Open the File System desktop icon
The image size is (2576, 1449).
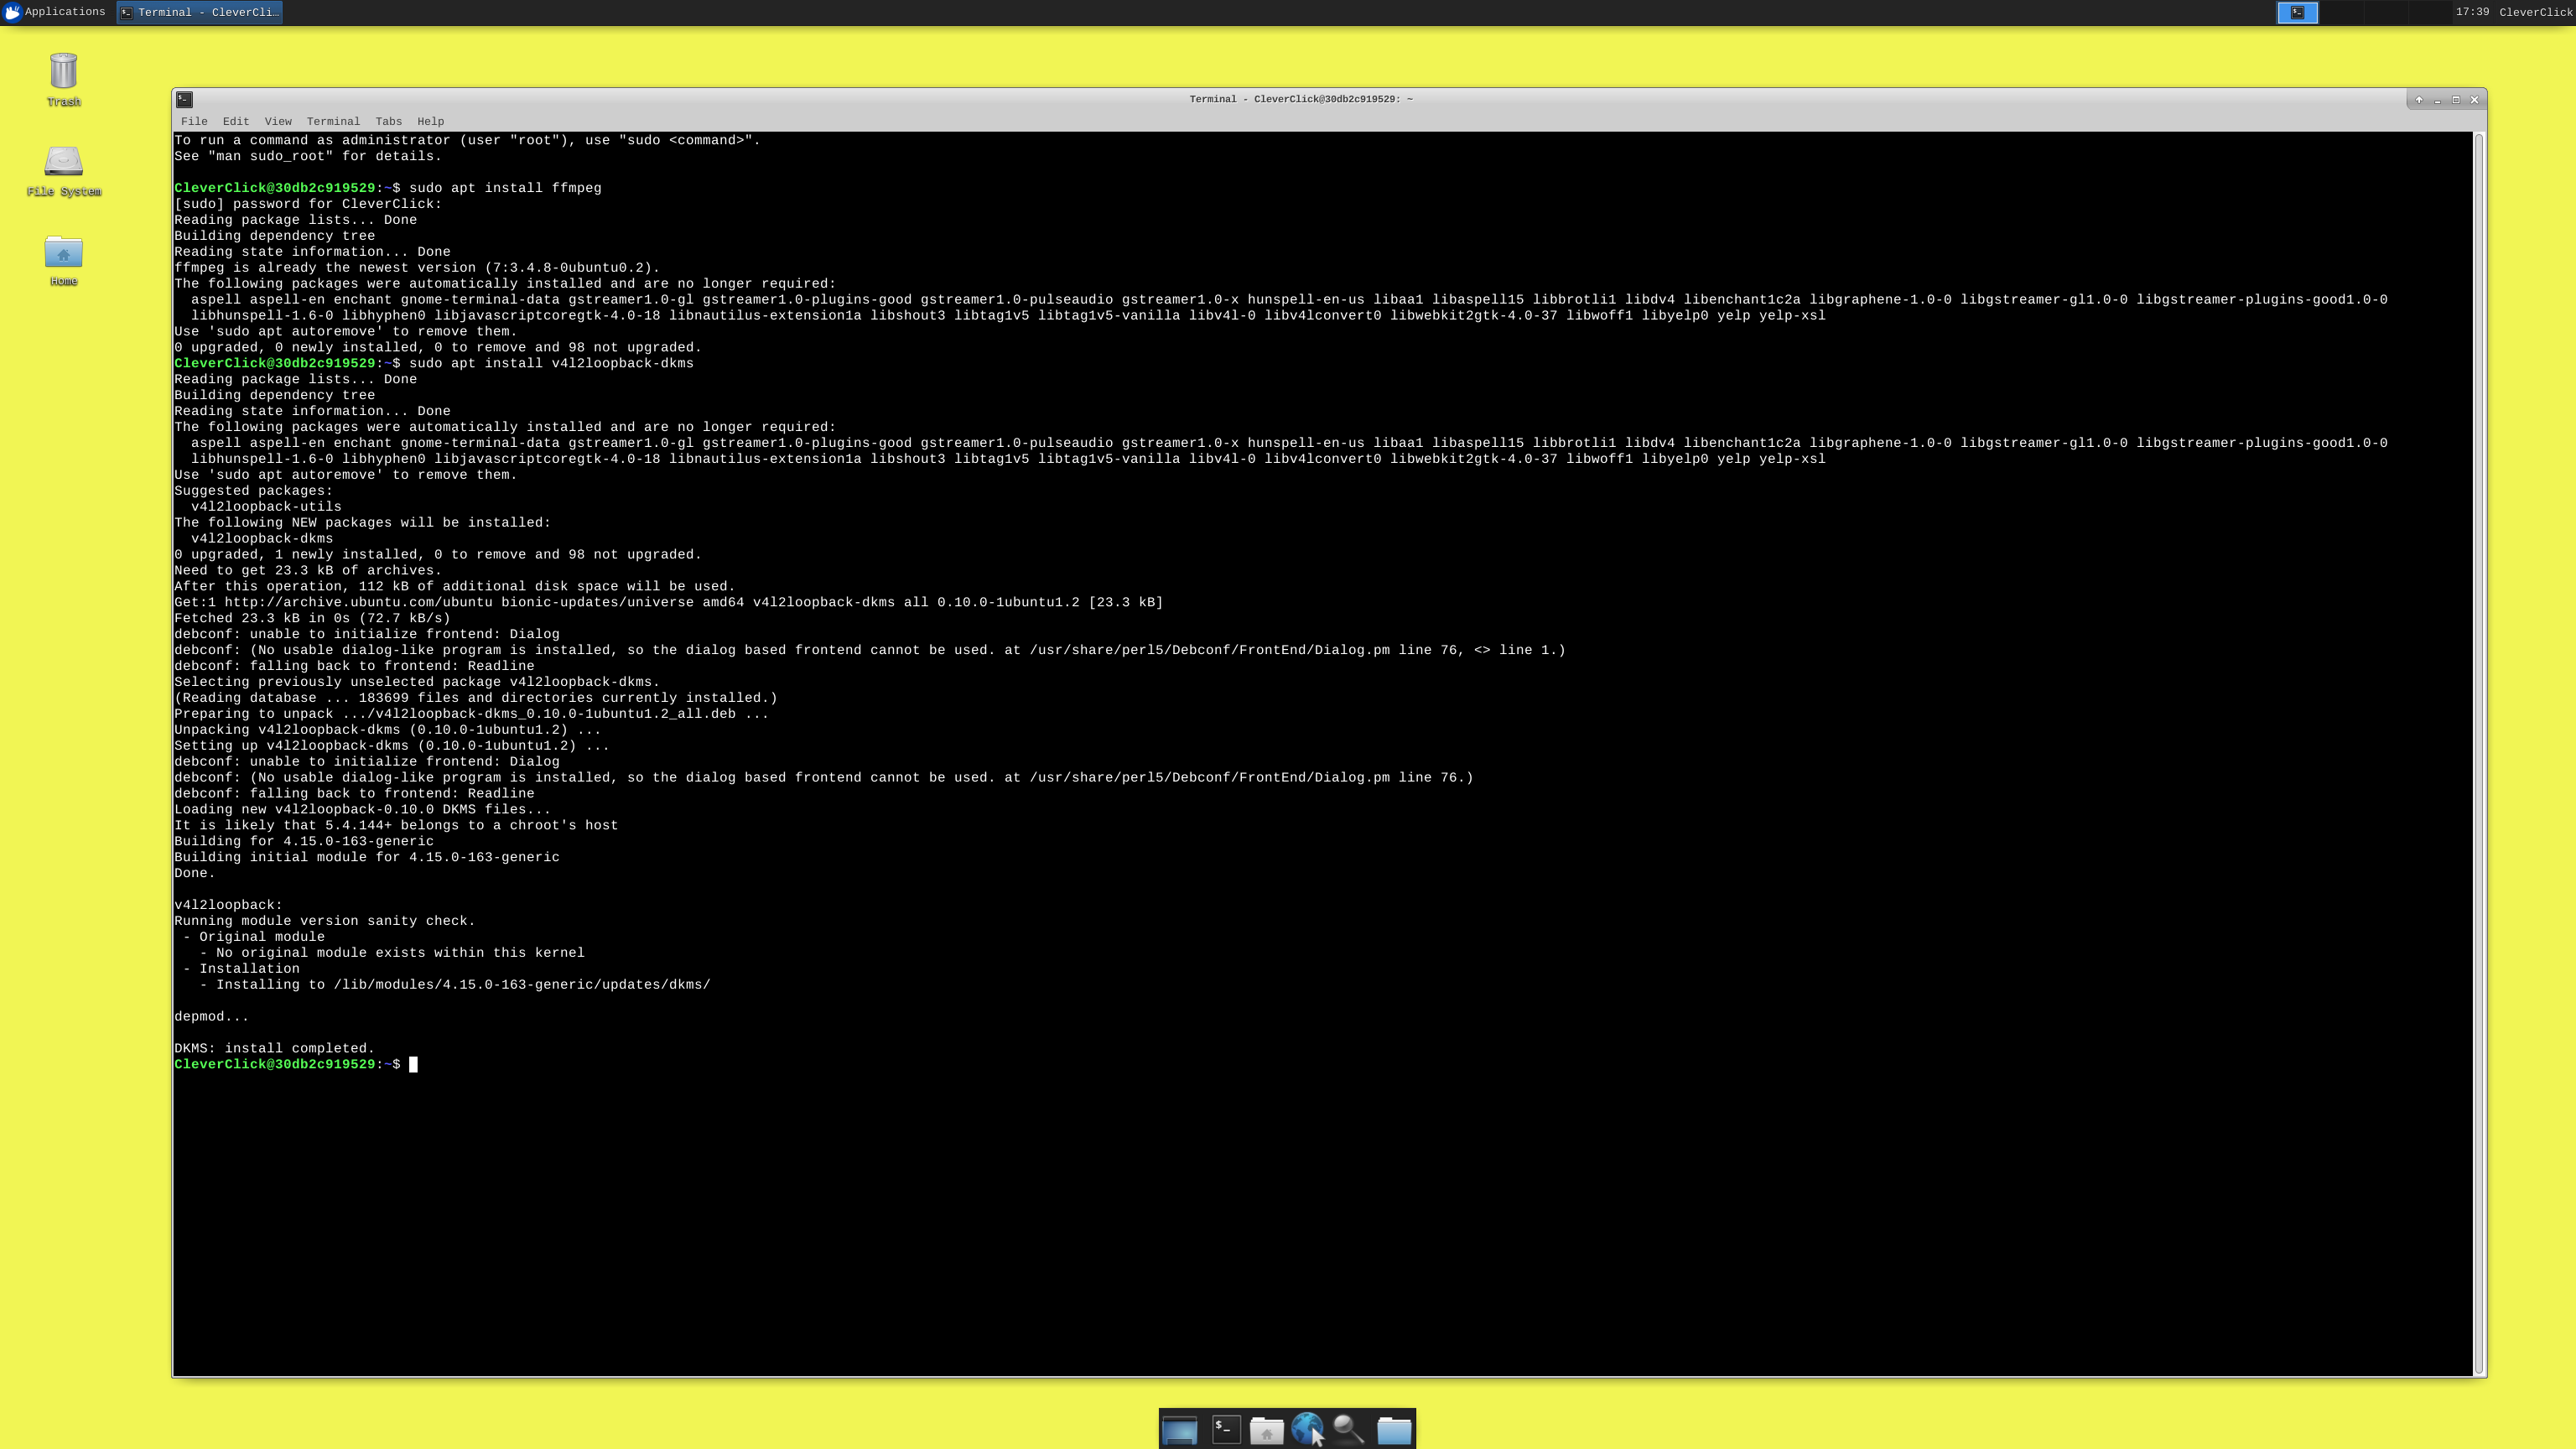63,163
